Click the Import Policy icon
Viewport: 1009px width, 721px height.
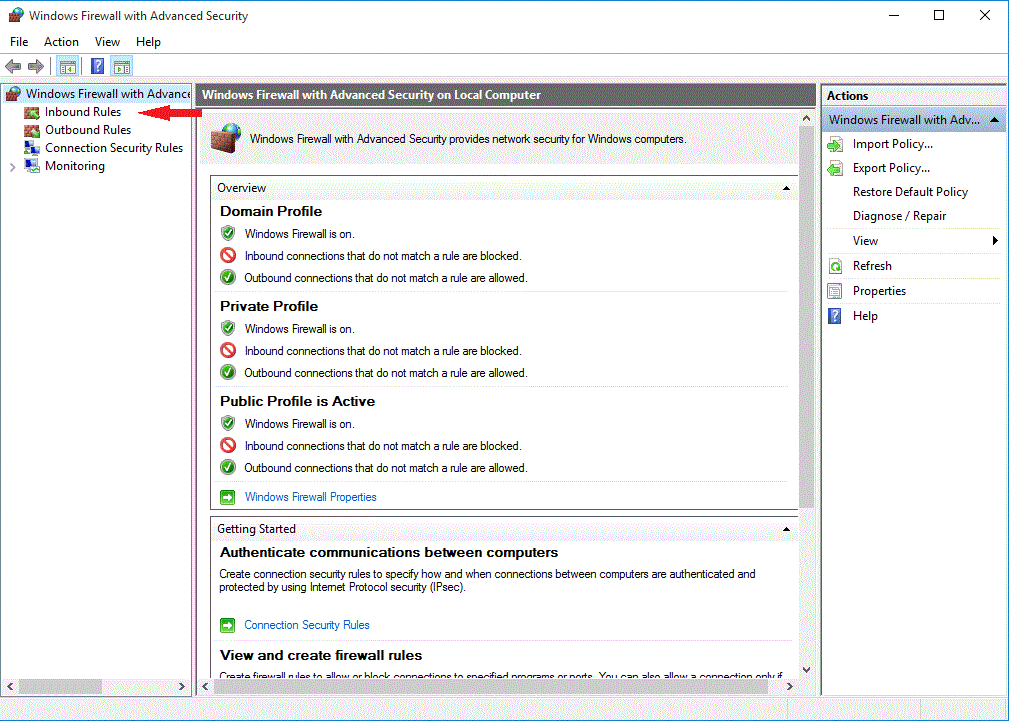835,143
